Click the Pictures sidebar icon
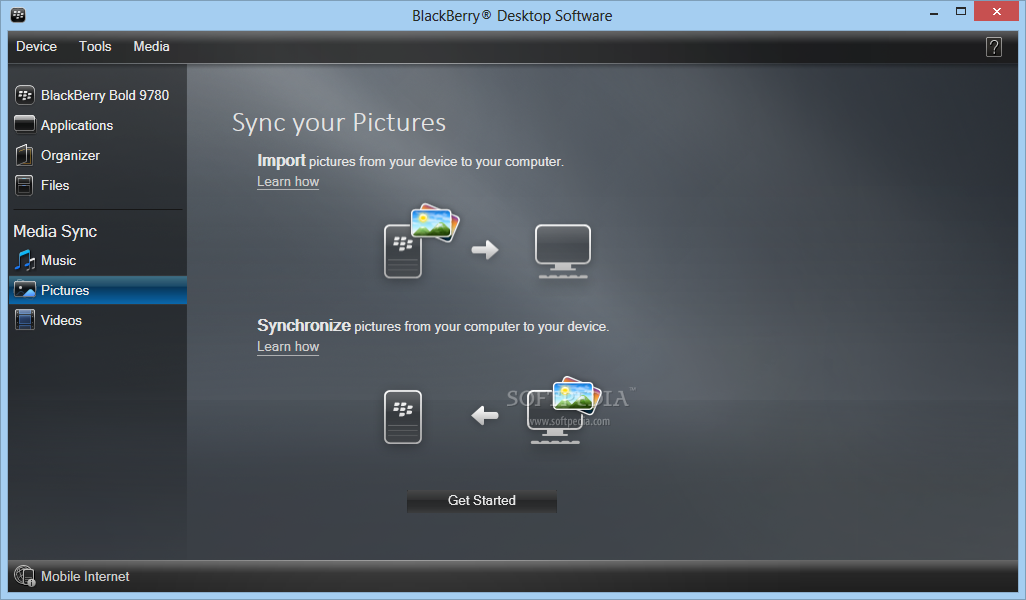The height and width of the screenshot is (600, 1026). pyautogui.click(x=25, y=289)
